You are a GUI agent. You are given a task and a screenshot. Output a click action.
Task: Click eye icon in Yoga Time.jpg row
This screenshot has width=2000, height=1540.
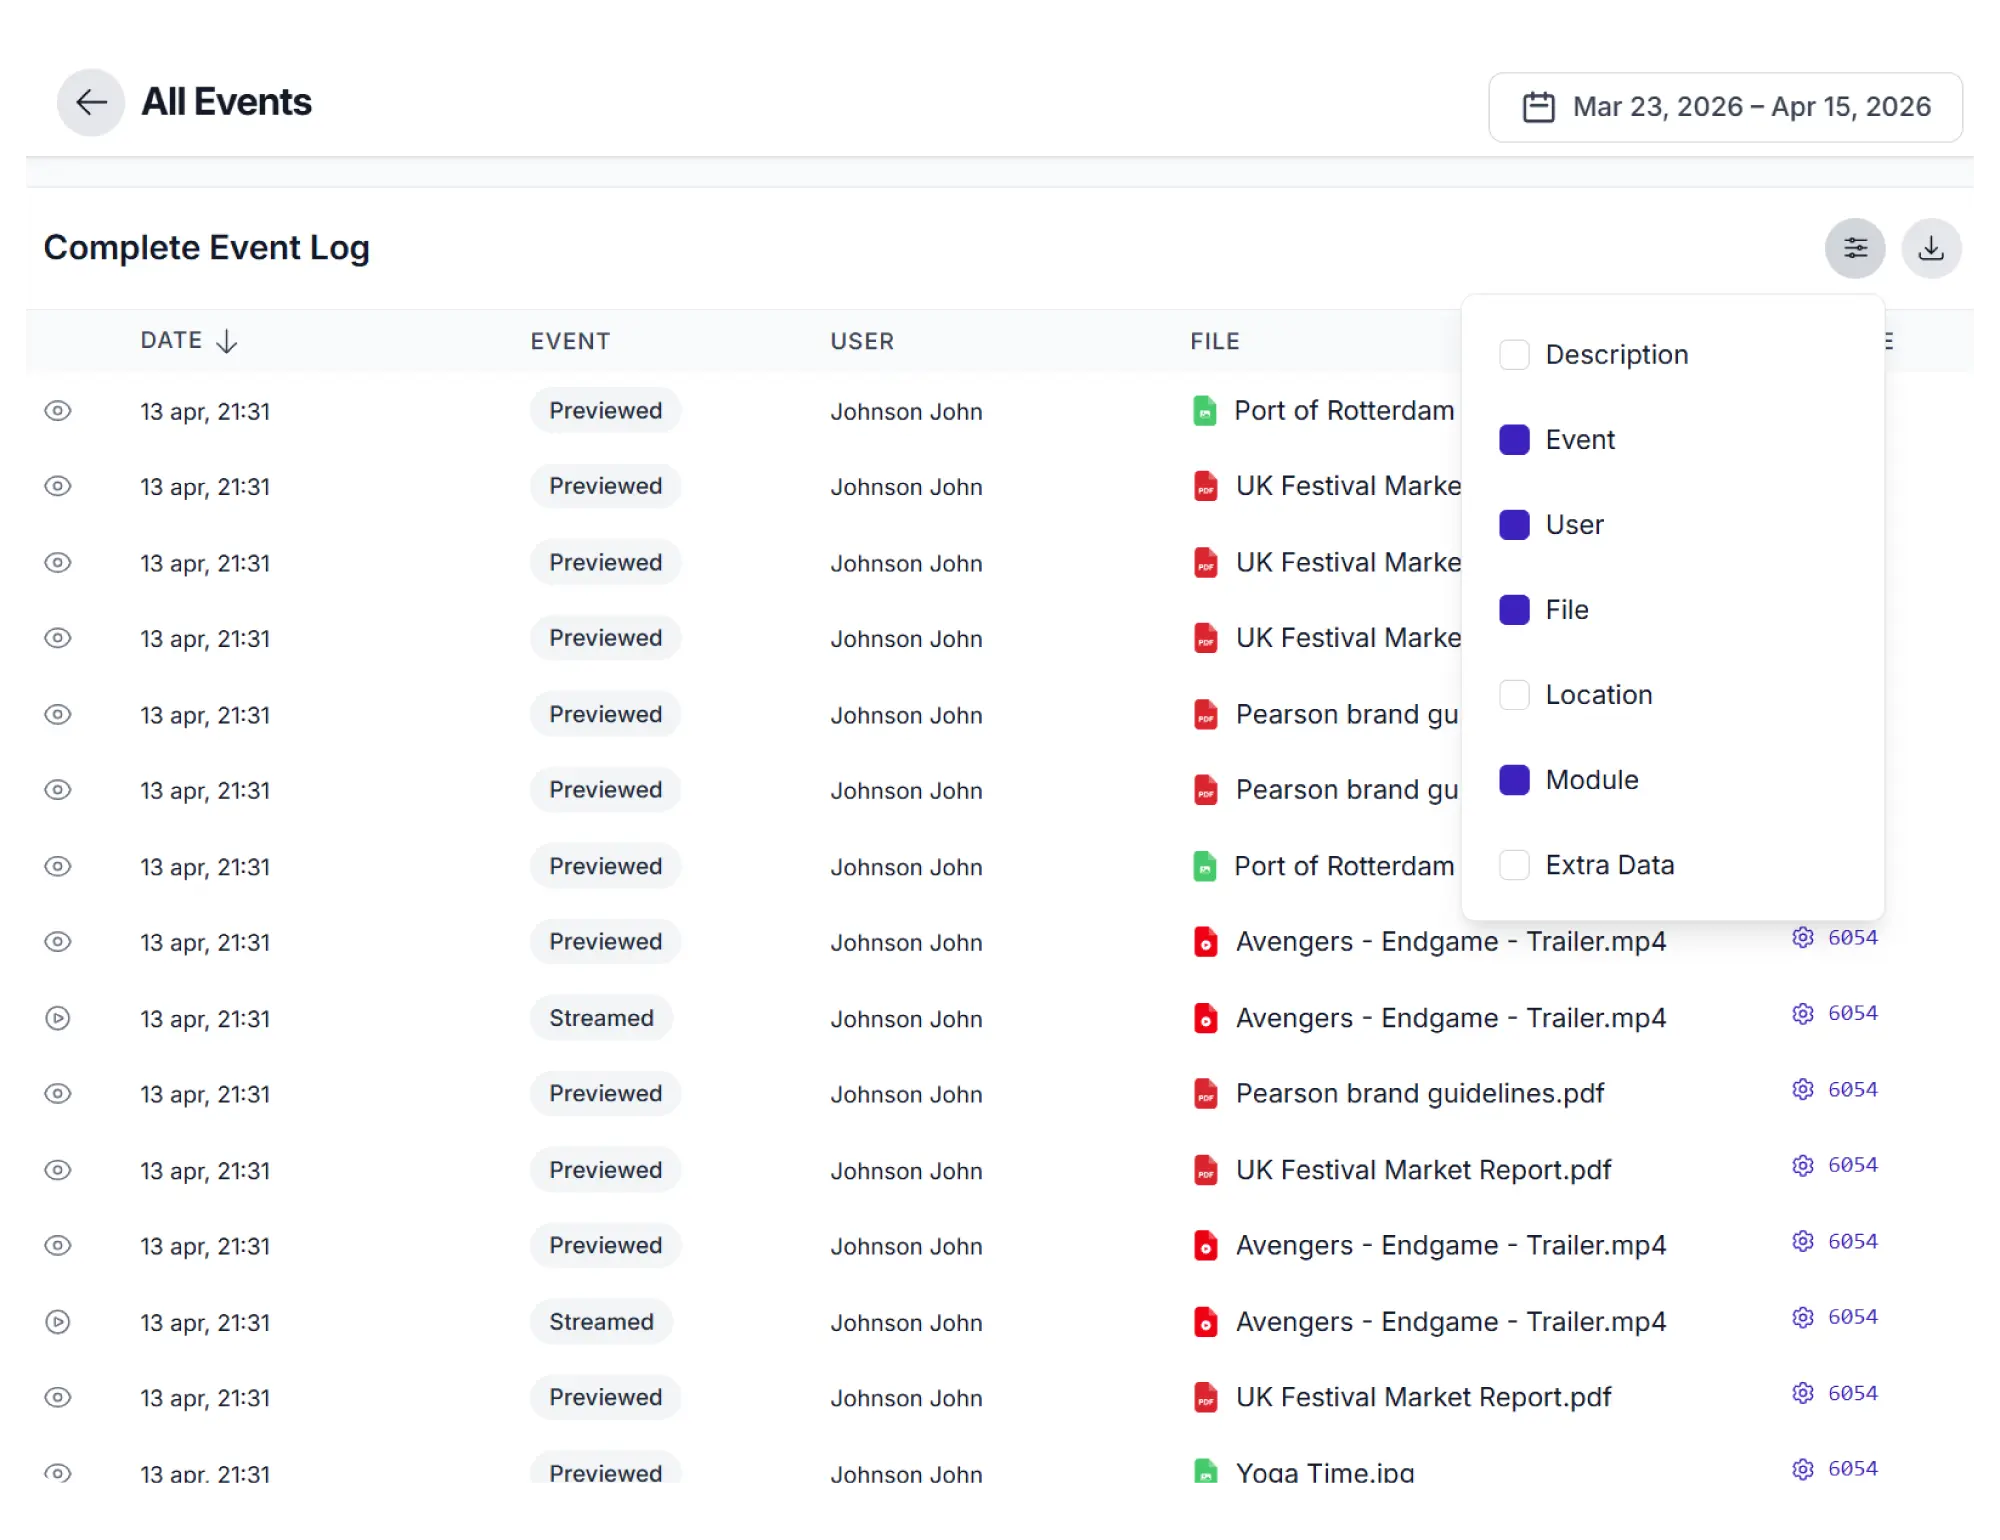[x=58, y=1473]
